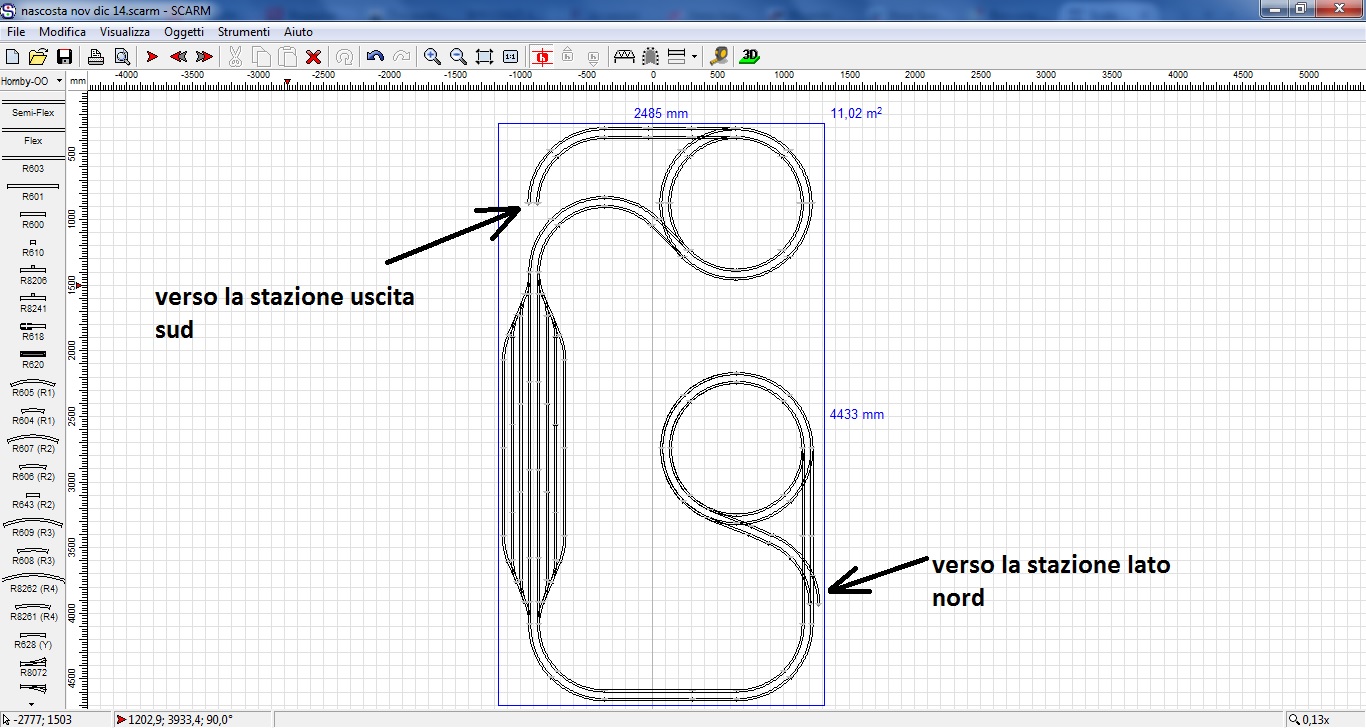The width and height of the screenshot is (1366, 728).
Task: Set zoom to 1:1 icon
Action: 510,56
